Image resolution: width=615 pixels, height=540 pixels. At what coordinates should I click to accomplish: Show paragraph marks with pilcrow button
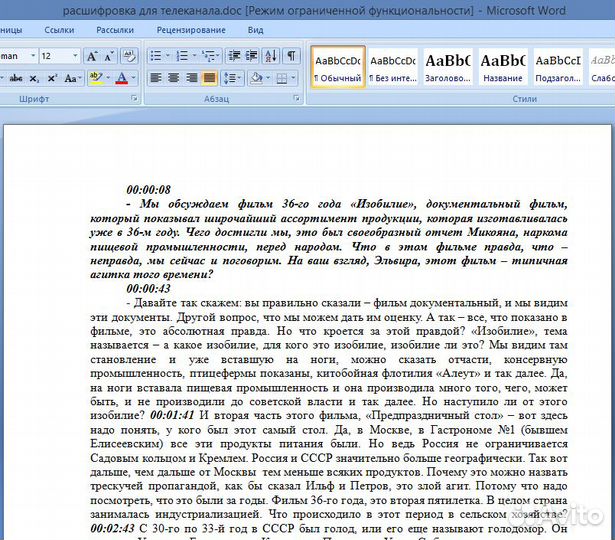click(x=291, y=56)
